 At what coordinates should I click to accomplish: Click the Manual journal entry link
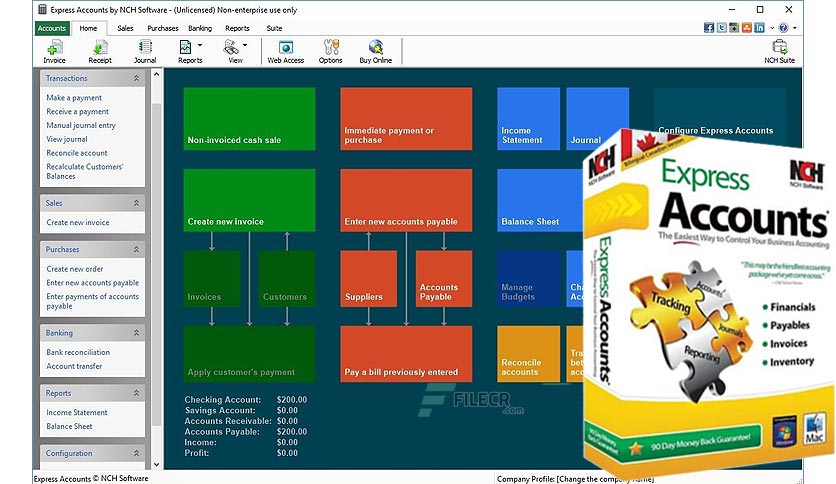81,125
